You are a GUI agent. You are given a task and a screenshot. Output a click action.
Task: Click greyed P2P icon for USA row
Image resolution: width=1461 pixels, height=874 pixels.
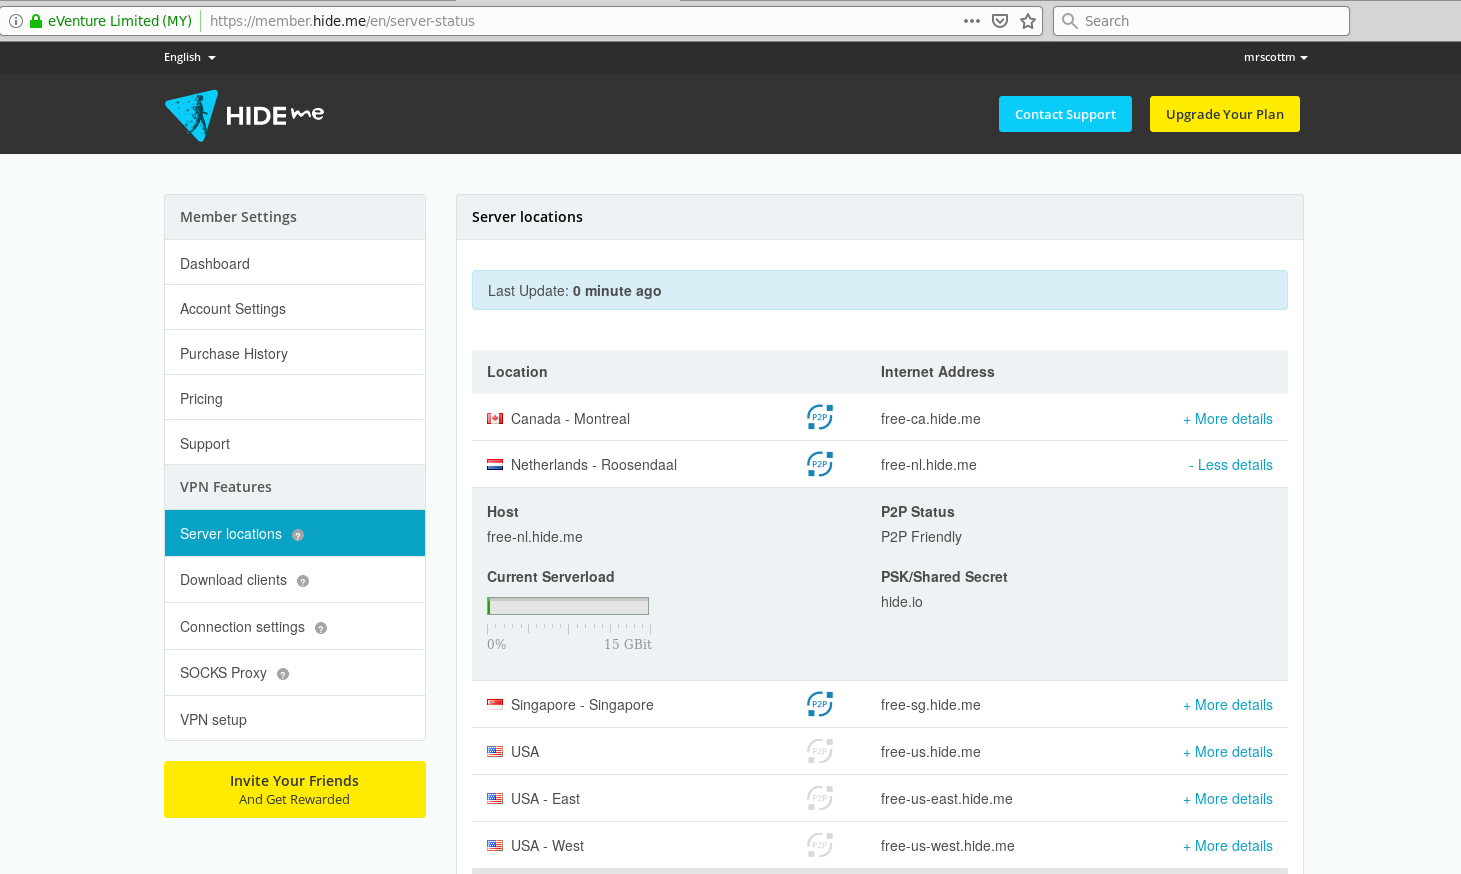(820, 751)
